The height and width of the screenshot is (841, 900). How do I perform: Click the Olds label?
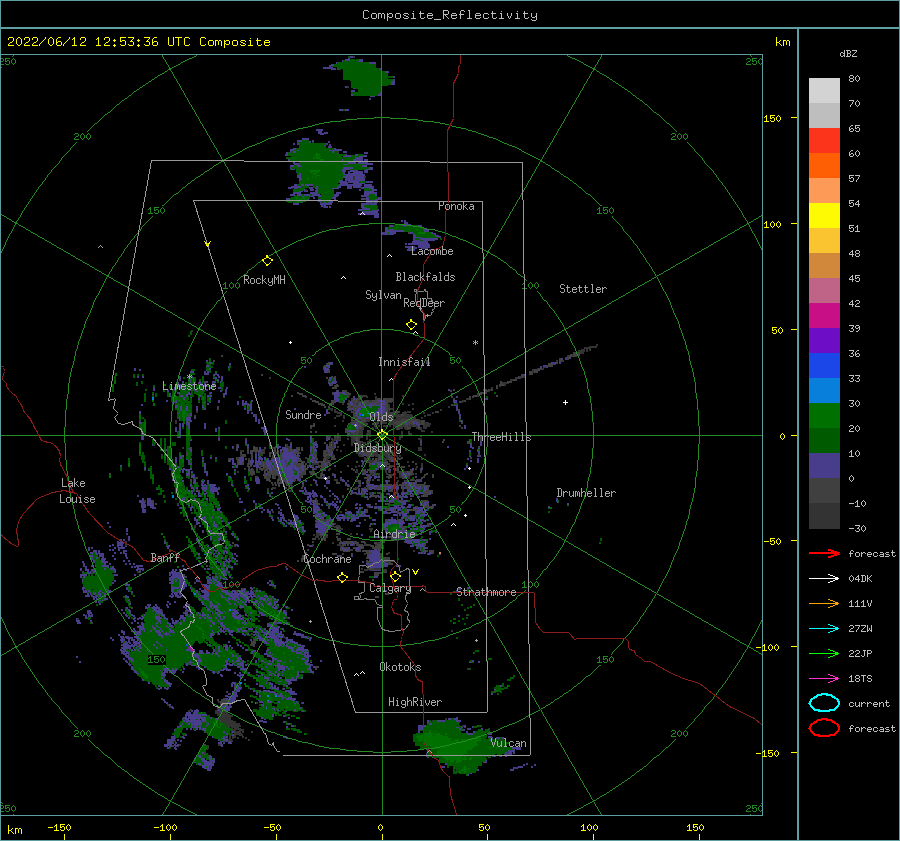point(381,417)
